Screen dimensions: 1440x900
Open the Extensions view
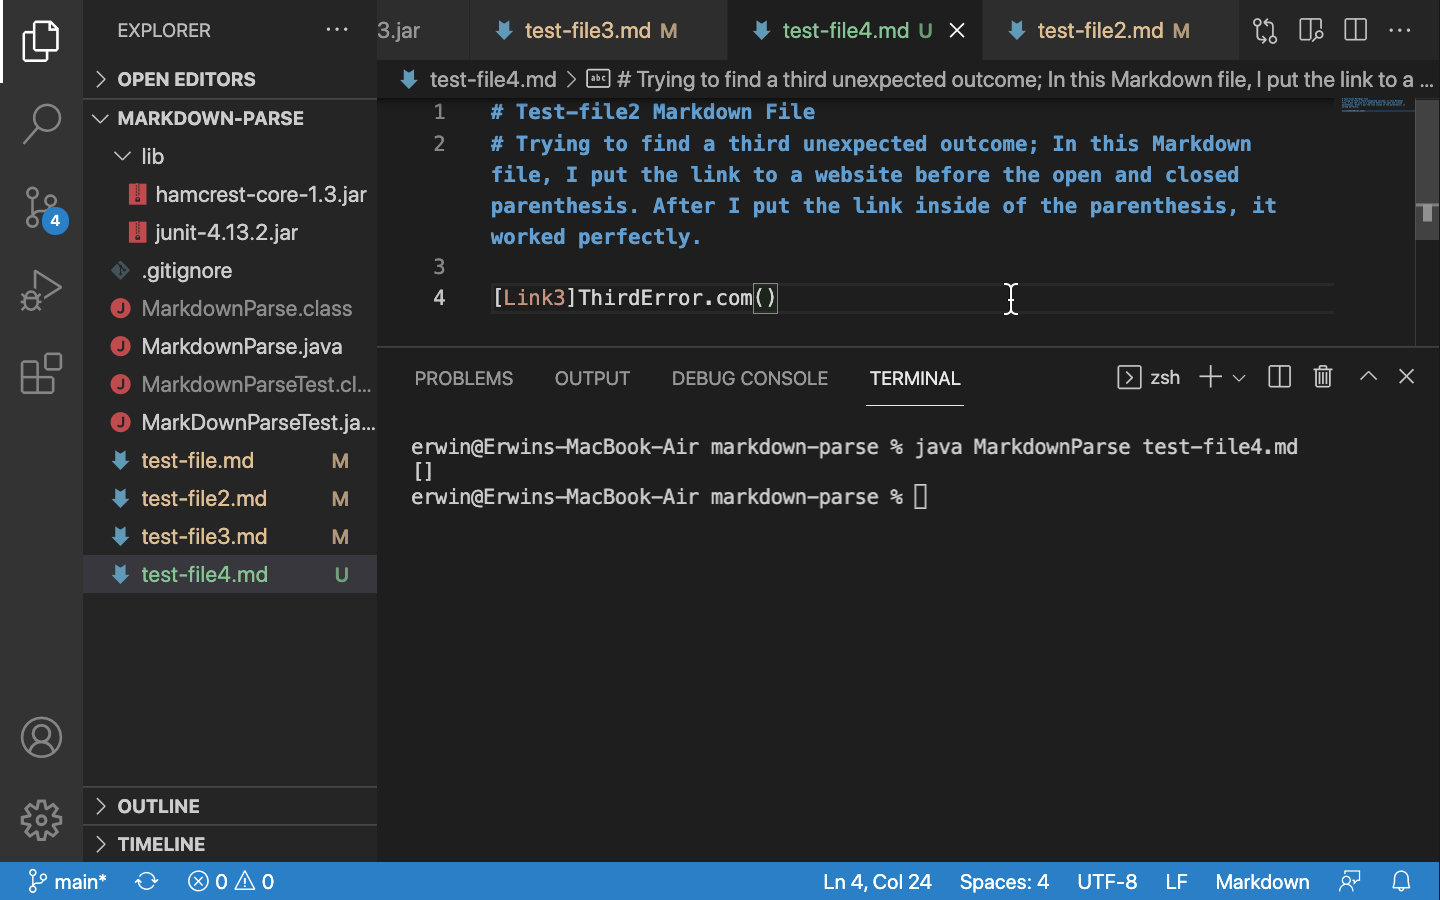pyautogui.click(x=41, y=373)
